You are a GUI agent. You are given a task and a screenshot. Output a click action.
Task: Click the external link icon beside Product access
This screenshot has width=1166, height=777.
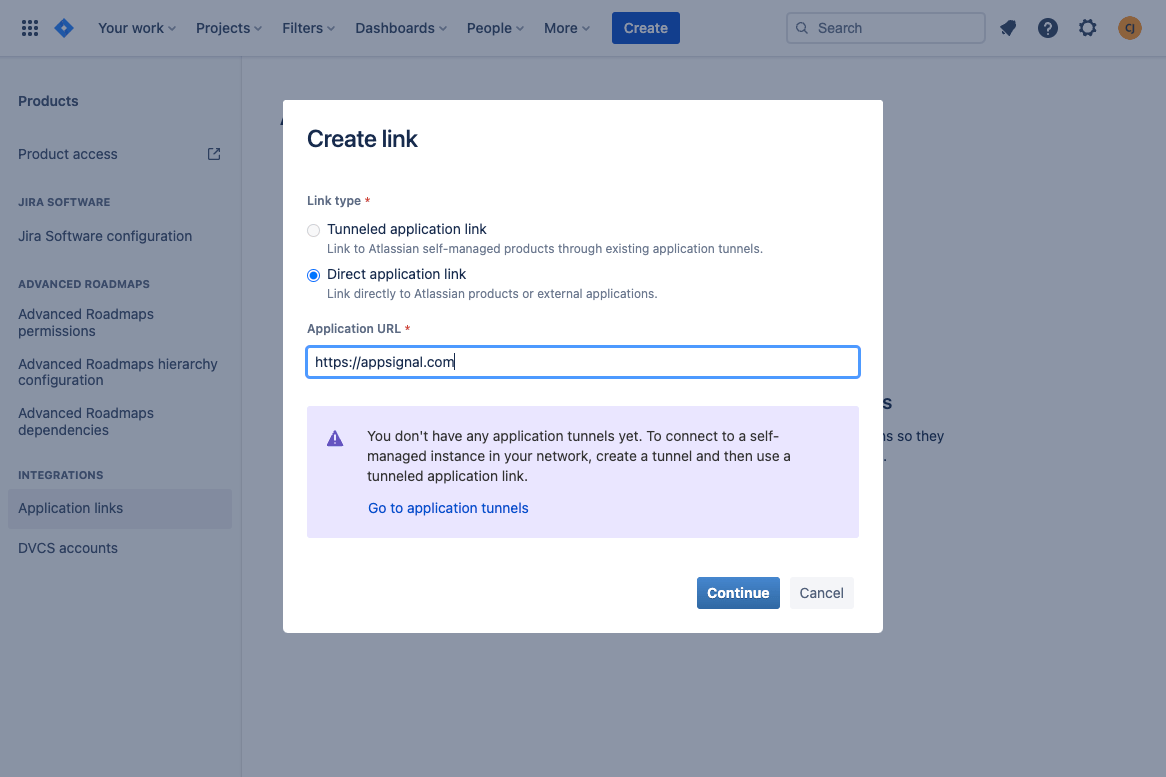click(214, 154)
